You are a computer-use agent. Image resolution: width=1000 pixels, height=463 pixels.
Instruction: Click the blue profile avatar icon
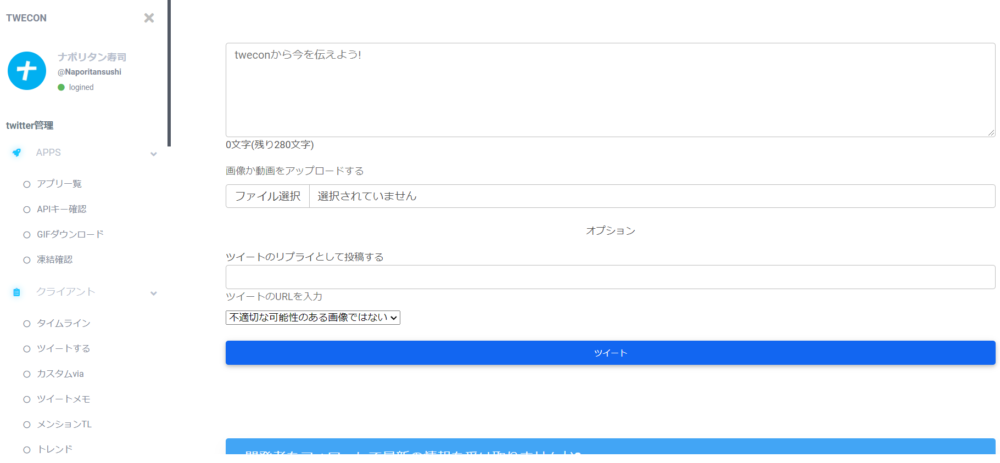click(x=27, y=71)
